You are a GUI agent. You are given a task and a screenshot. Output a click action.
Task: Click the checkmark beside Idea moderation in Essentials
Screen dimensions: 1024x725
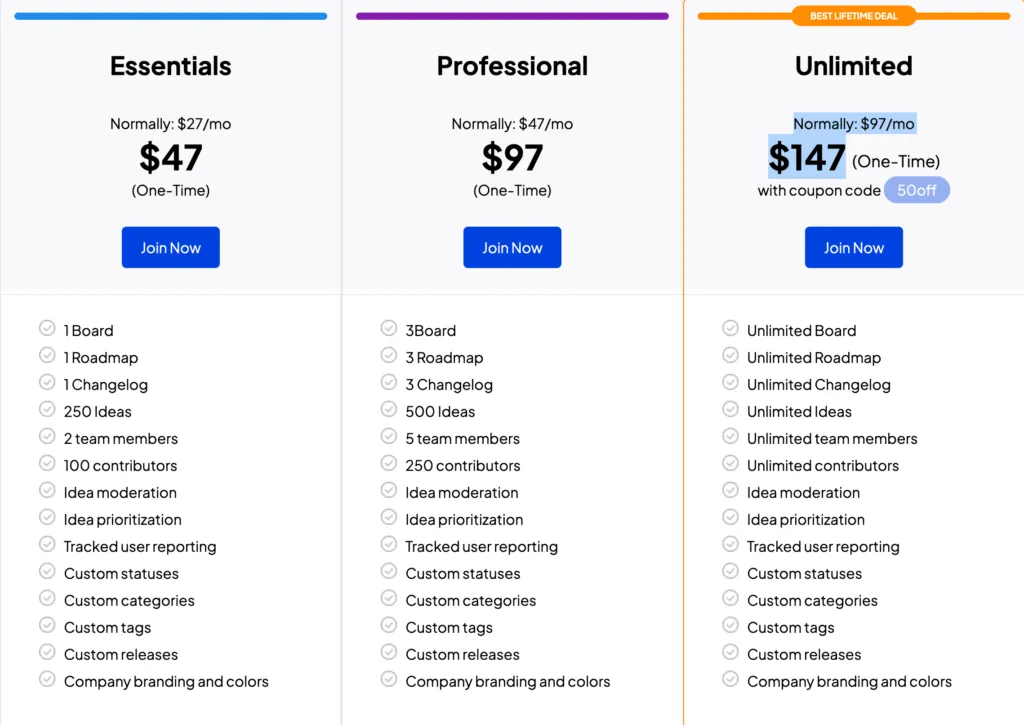point(47,492)
